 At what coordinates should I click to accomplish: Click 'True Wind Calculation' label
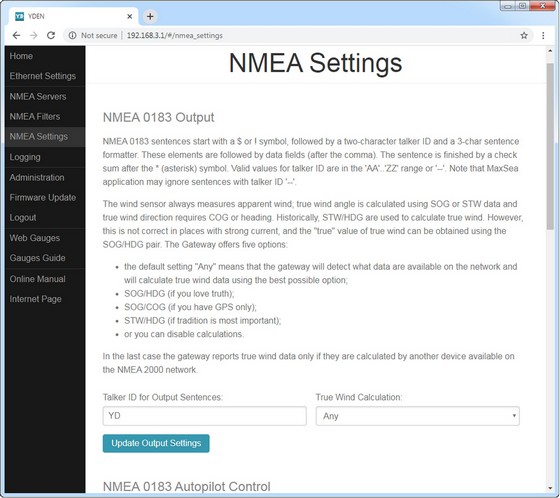(x=359, y=397)
